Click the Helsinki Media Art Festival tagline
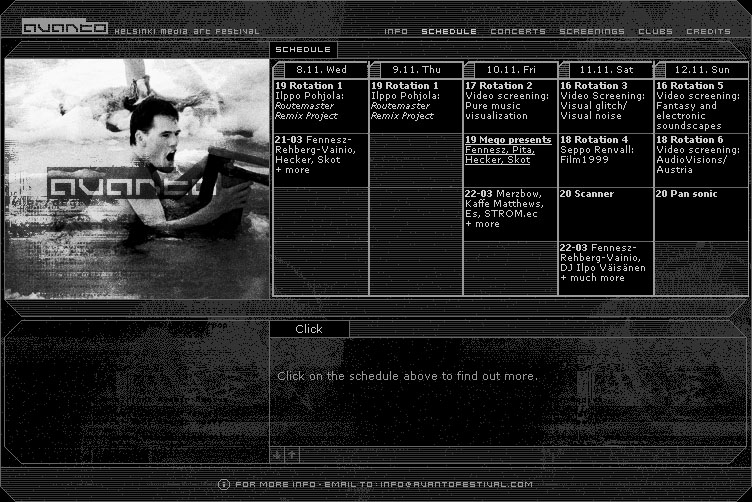The width and height of the screenshot is (752, 502). [187, 31]
